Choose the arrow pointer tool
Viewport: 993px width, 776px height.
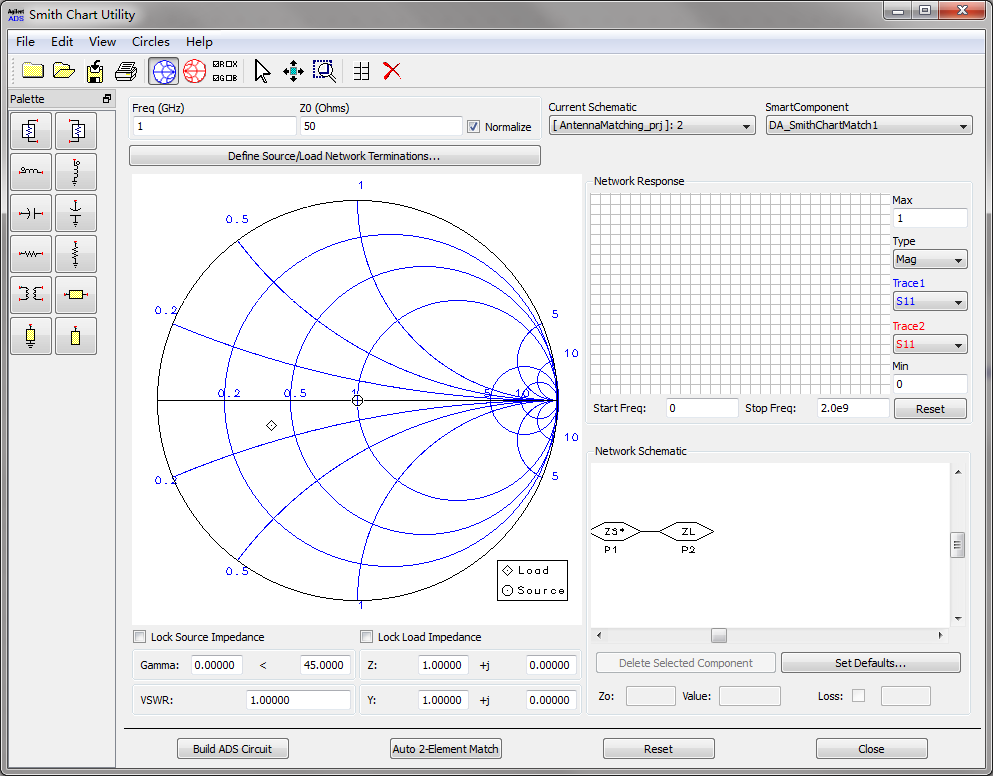(x=262, y=71)
